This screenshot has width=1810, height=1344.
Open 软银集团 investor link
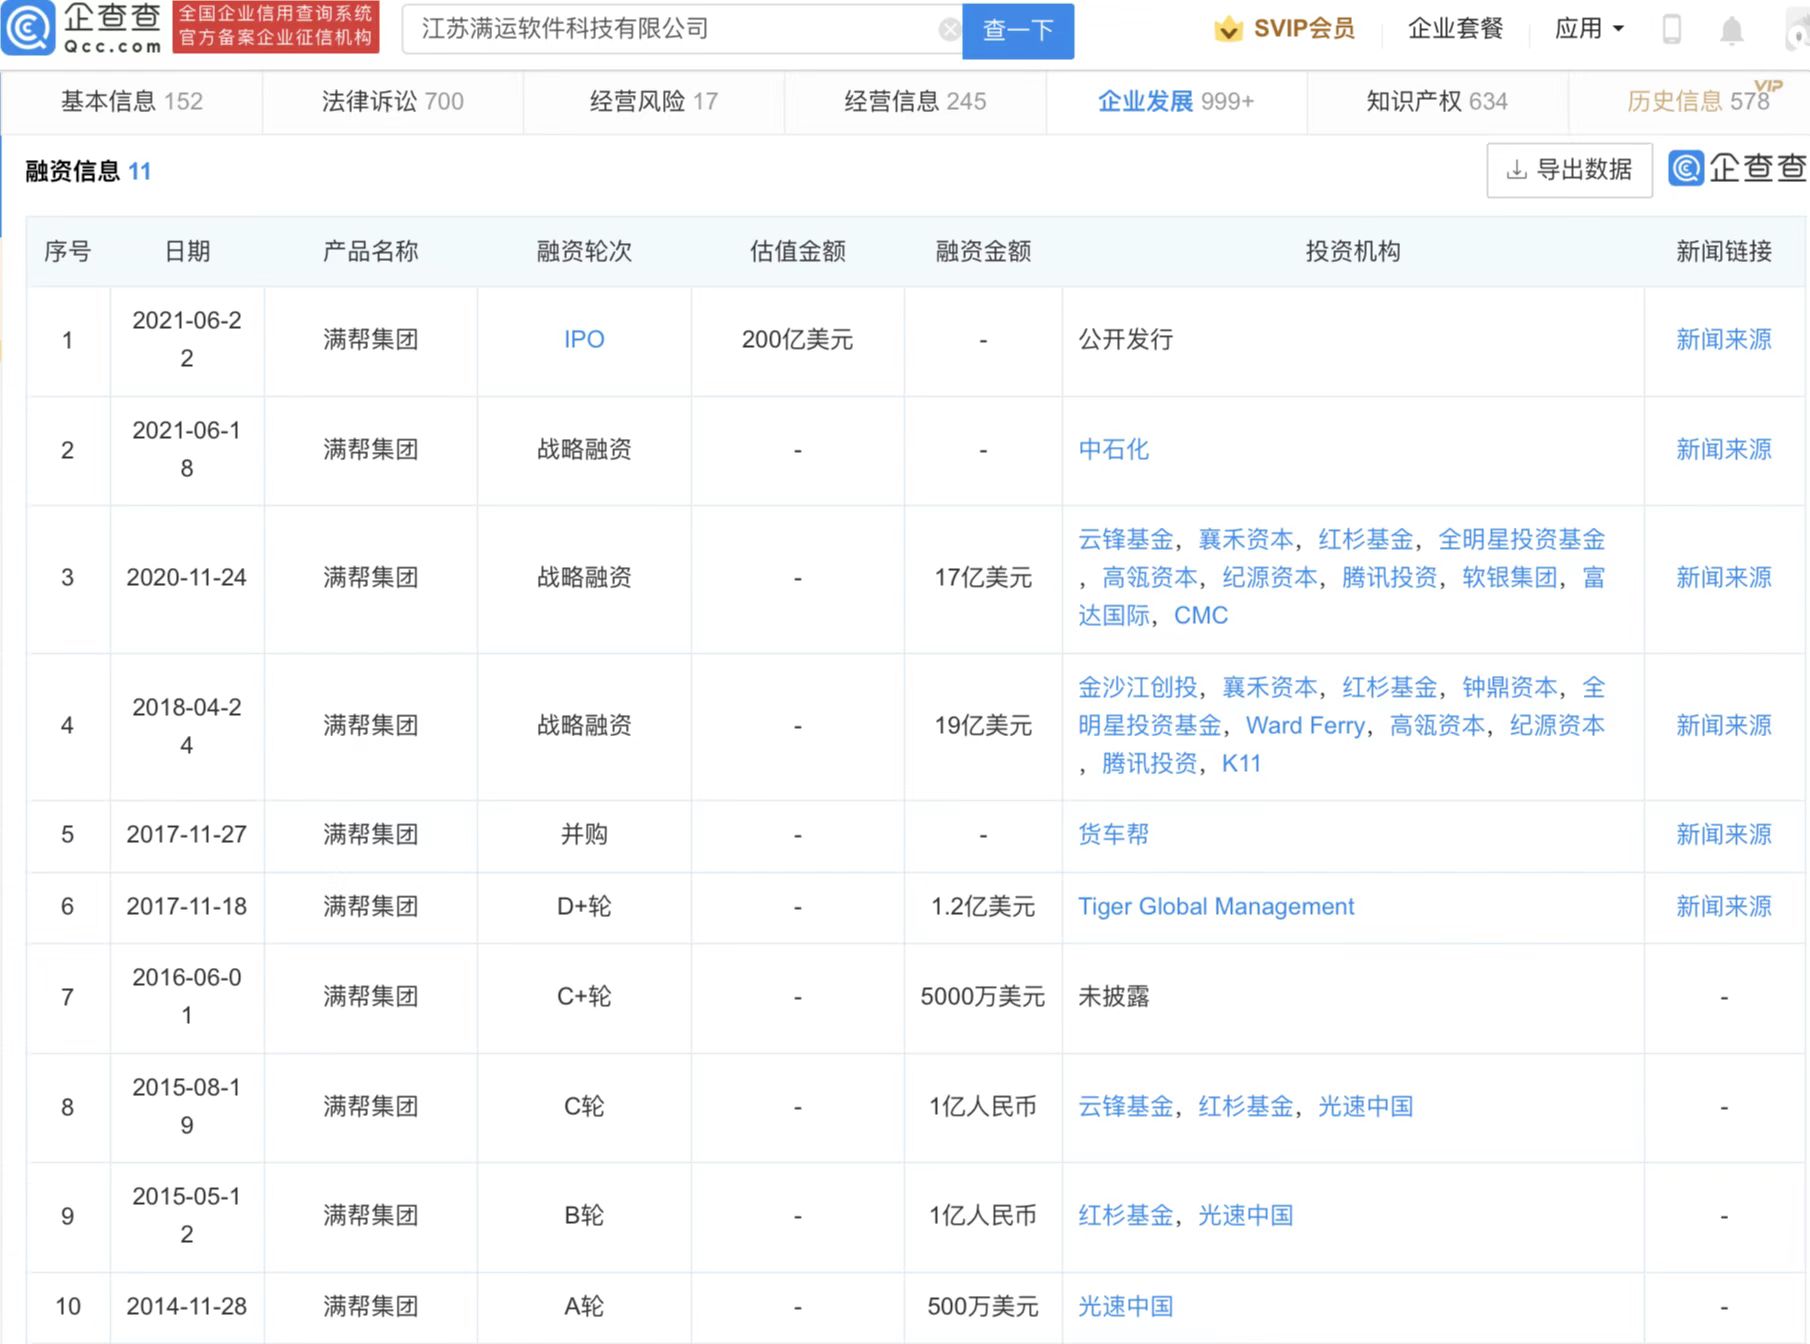click(1510, 578)
